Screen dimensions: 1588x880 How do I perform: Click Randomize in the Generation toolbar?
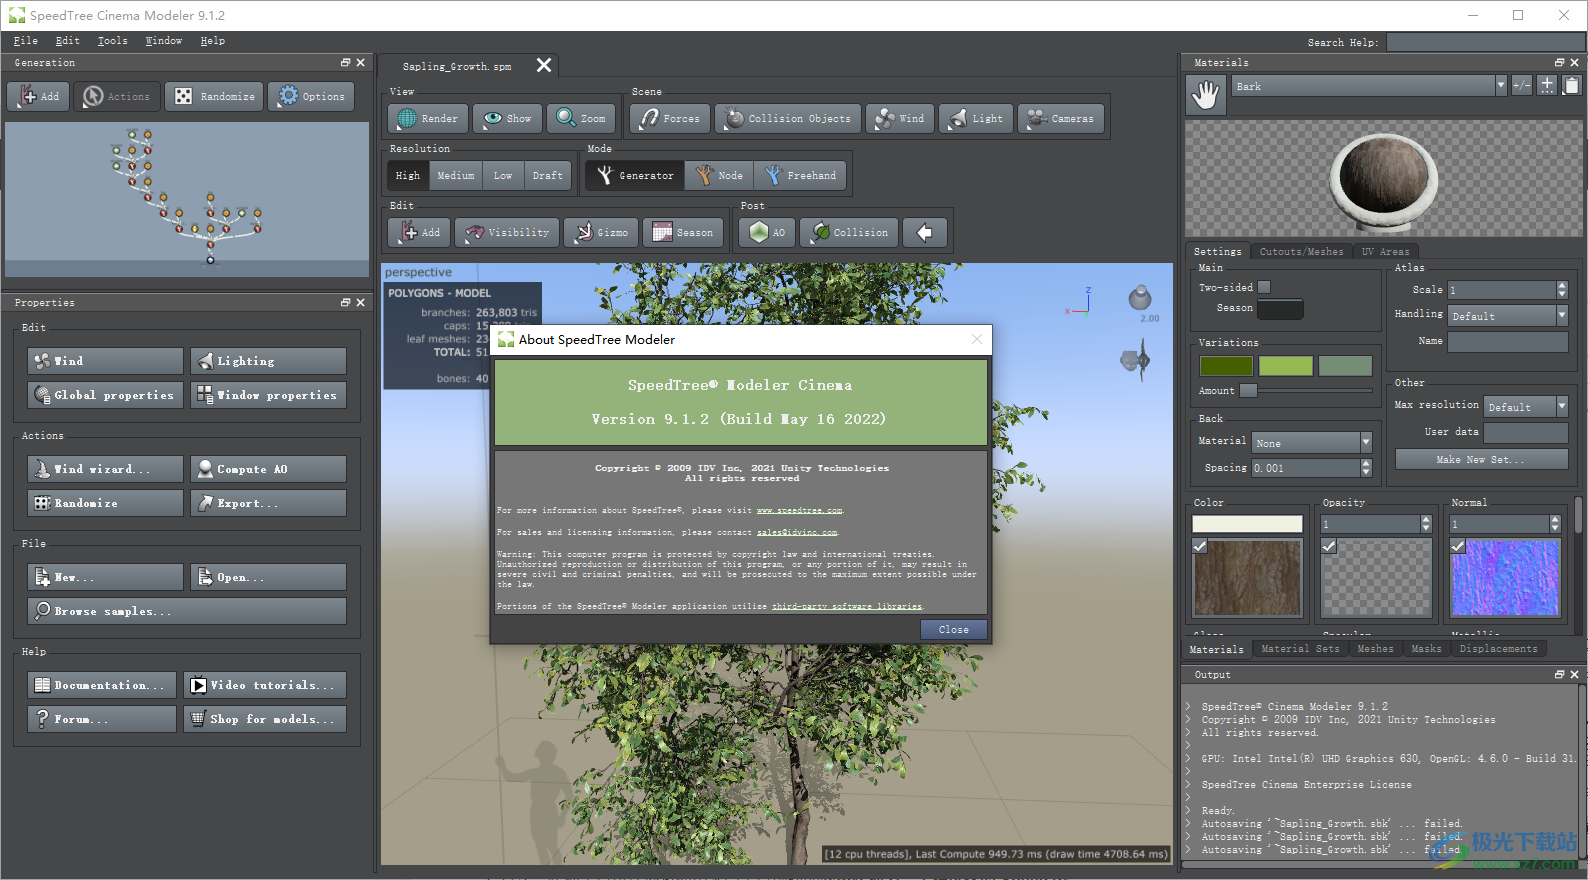coord(214,96)
